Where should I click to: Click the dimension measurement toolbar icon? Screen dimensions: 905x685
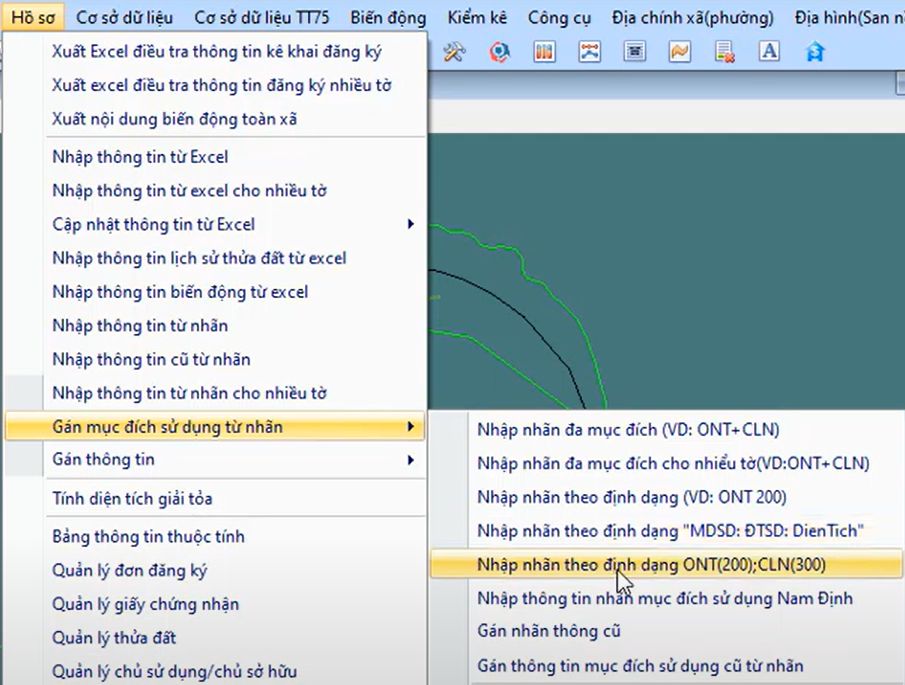coord(589,52)
